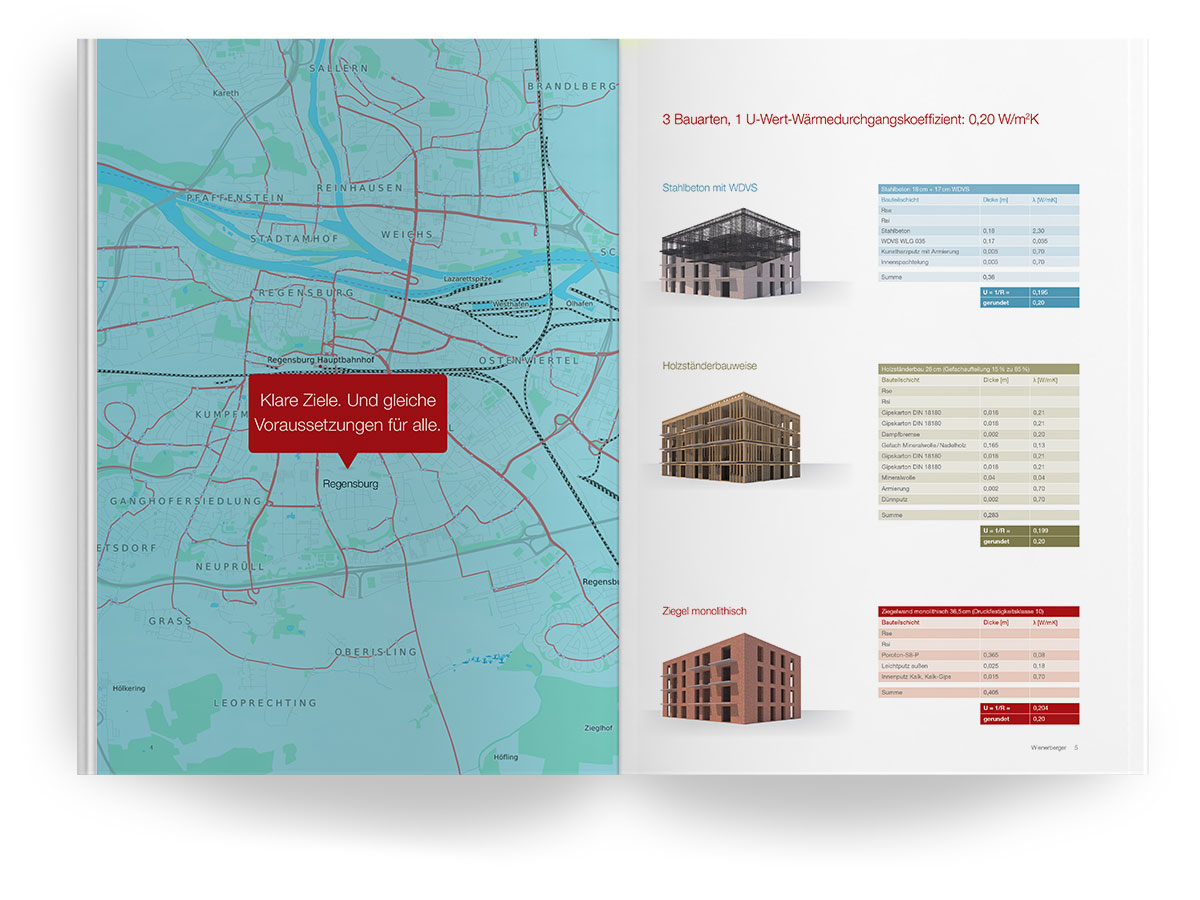This screenshot has height=900, width=1200.
Task: Click the U value 0,204 in red table
Action: (1043, 708)
